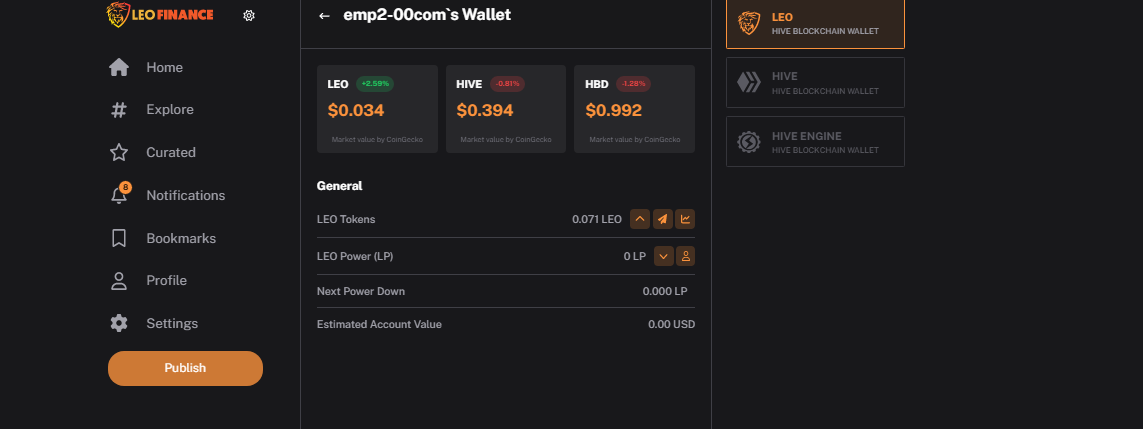
Task: Click the LeoFinance lion logo
Action: (x=160, y=15)
